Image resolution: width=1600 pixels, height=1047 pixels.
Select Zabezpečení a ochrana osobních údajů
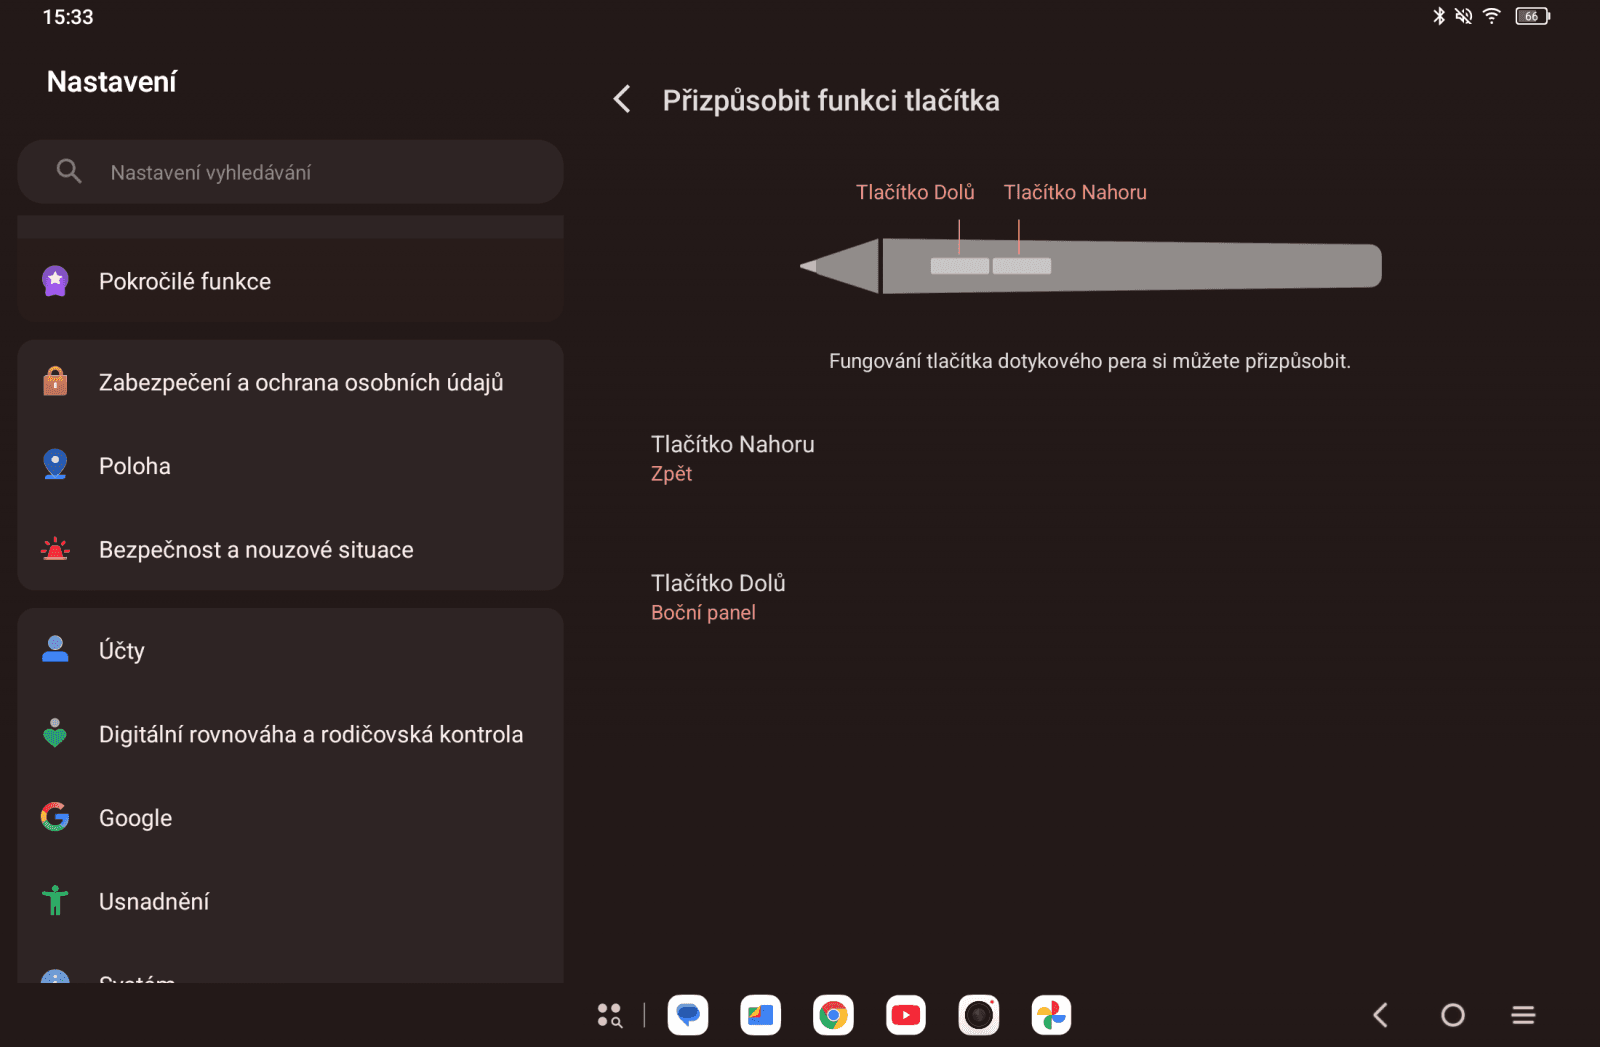pyautogui.click(x=300, y=381)
